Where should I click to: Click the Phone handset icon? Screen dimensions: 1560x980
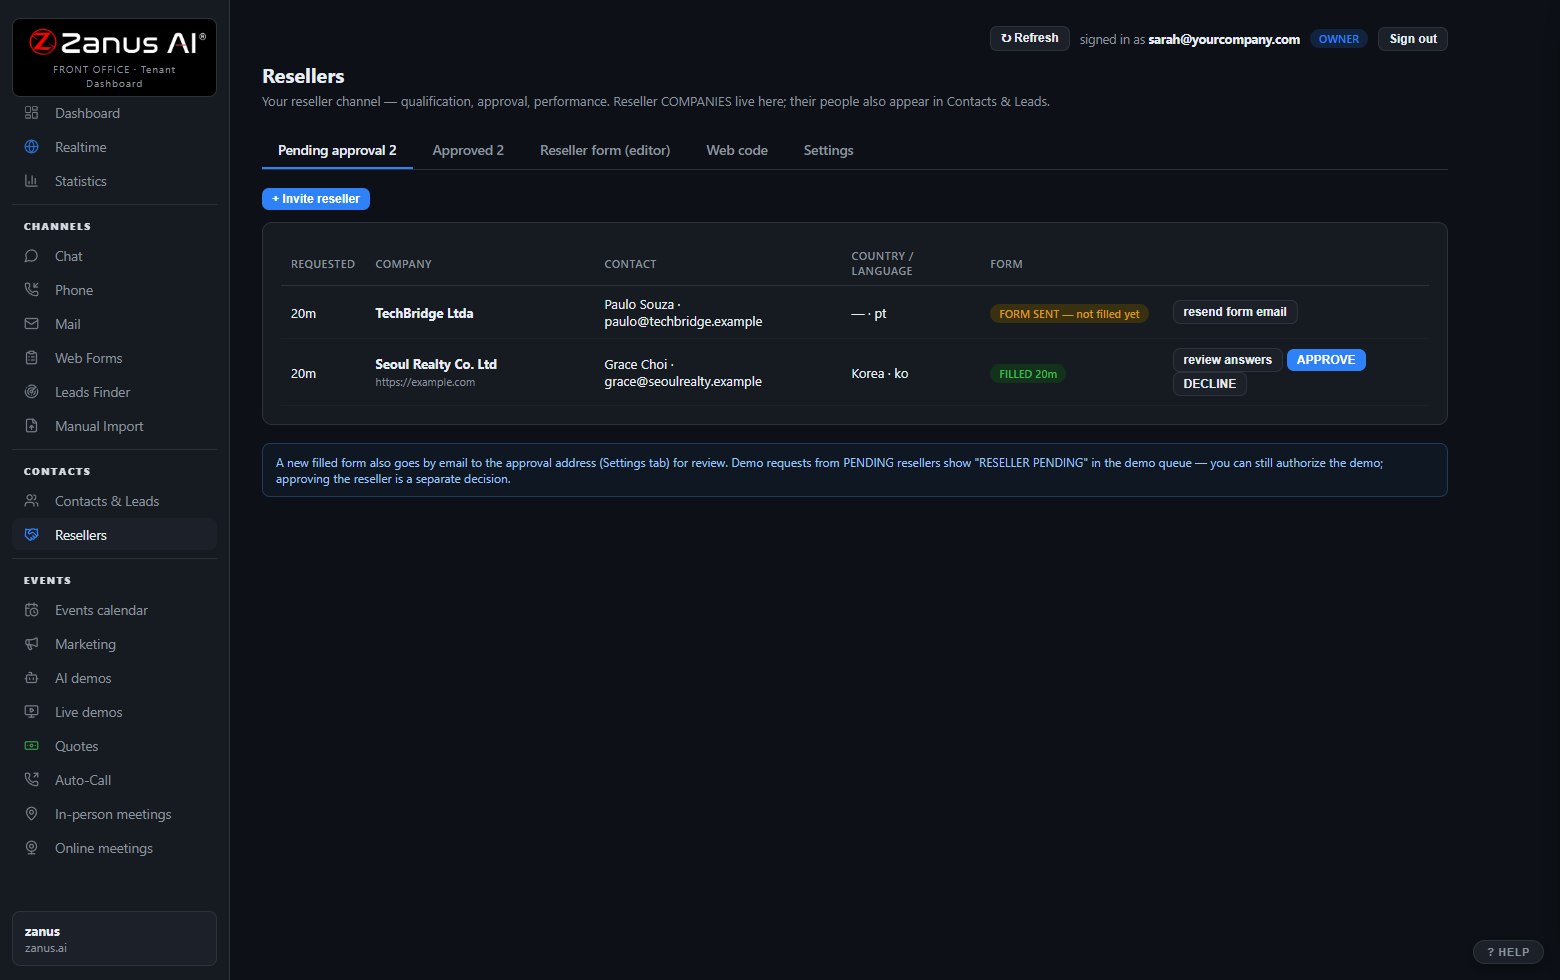31,290
